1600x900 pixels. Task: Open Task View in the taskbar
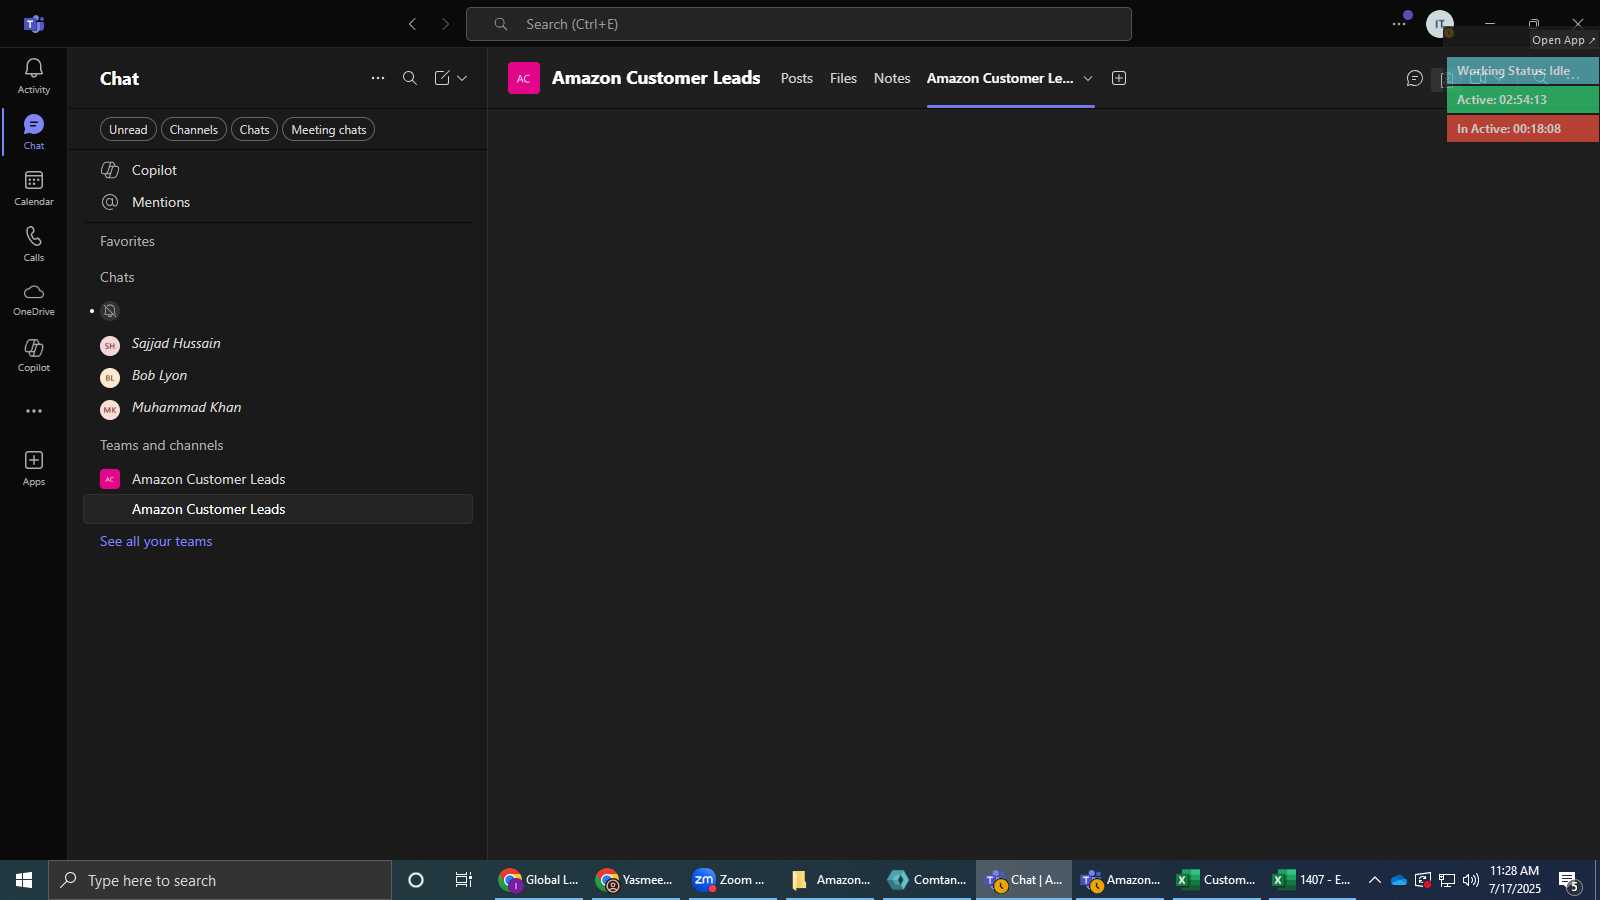tap(464, 880)
